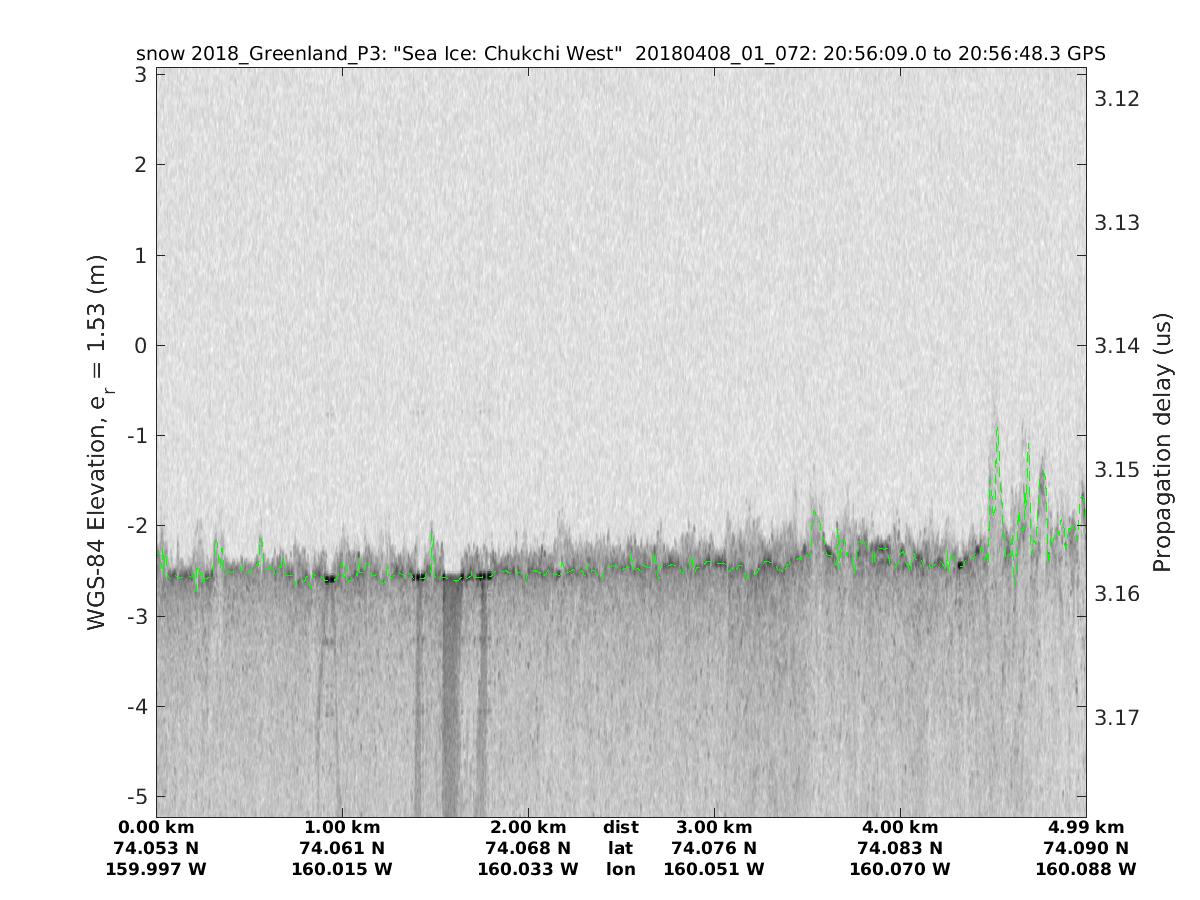Click the Propagation delay axis label

[x=1162, y=440]
